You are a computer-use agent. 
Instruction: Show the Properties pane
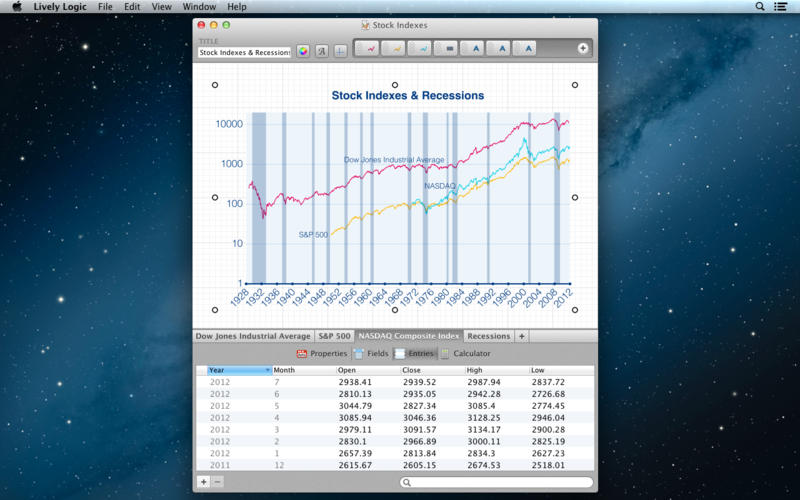(321, 354)
